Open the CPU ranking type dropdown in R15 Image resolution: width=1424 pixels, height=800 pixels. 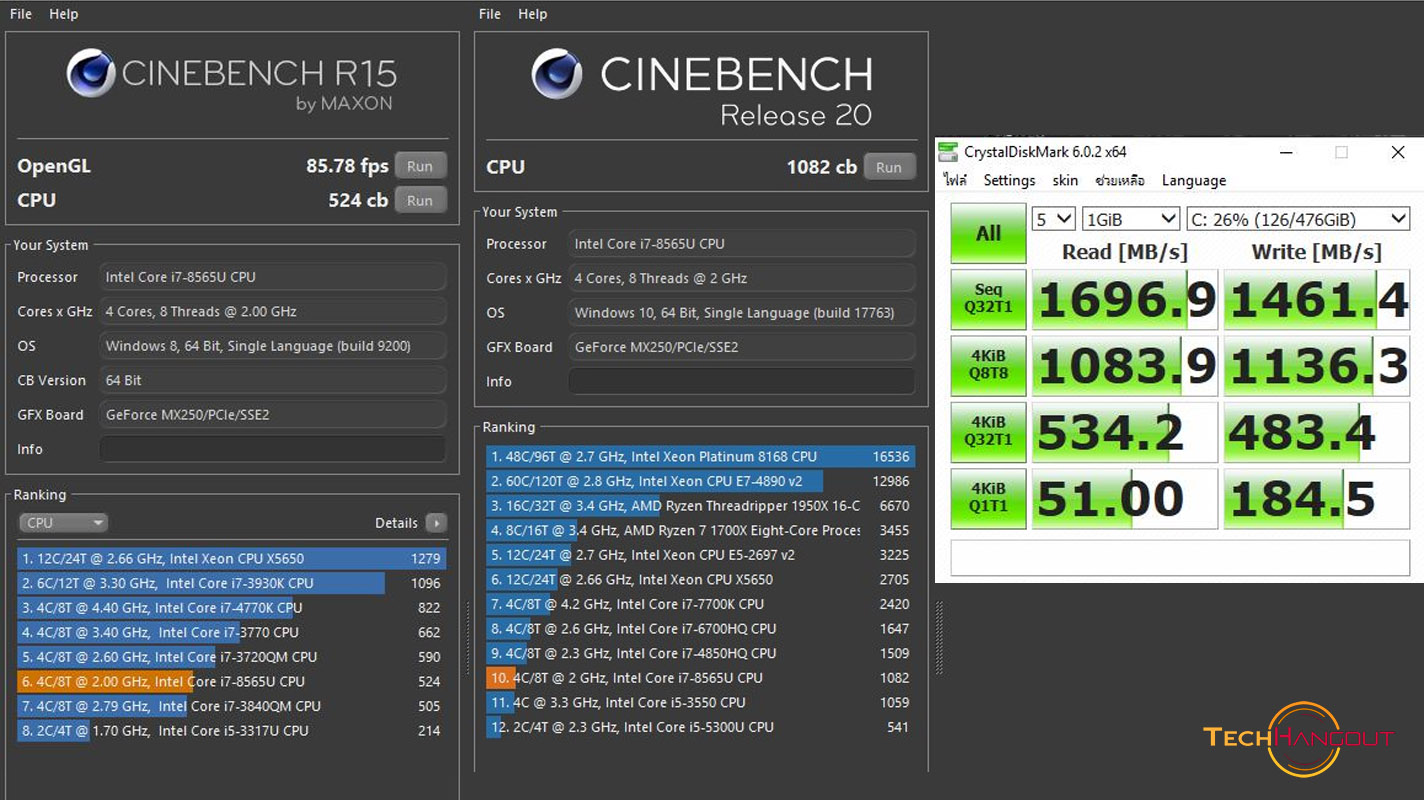tap(62, 523)
